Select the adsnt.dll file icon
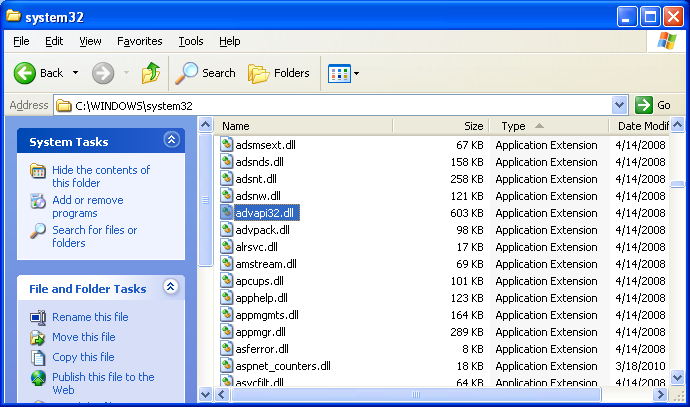Image resolution: width=690 pixels, height=407 pixels. tap(227, 179)
